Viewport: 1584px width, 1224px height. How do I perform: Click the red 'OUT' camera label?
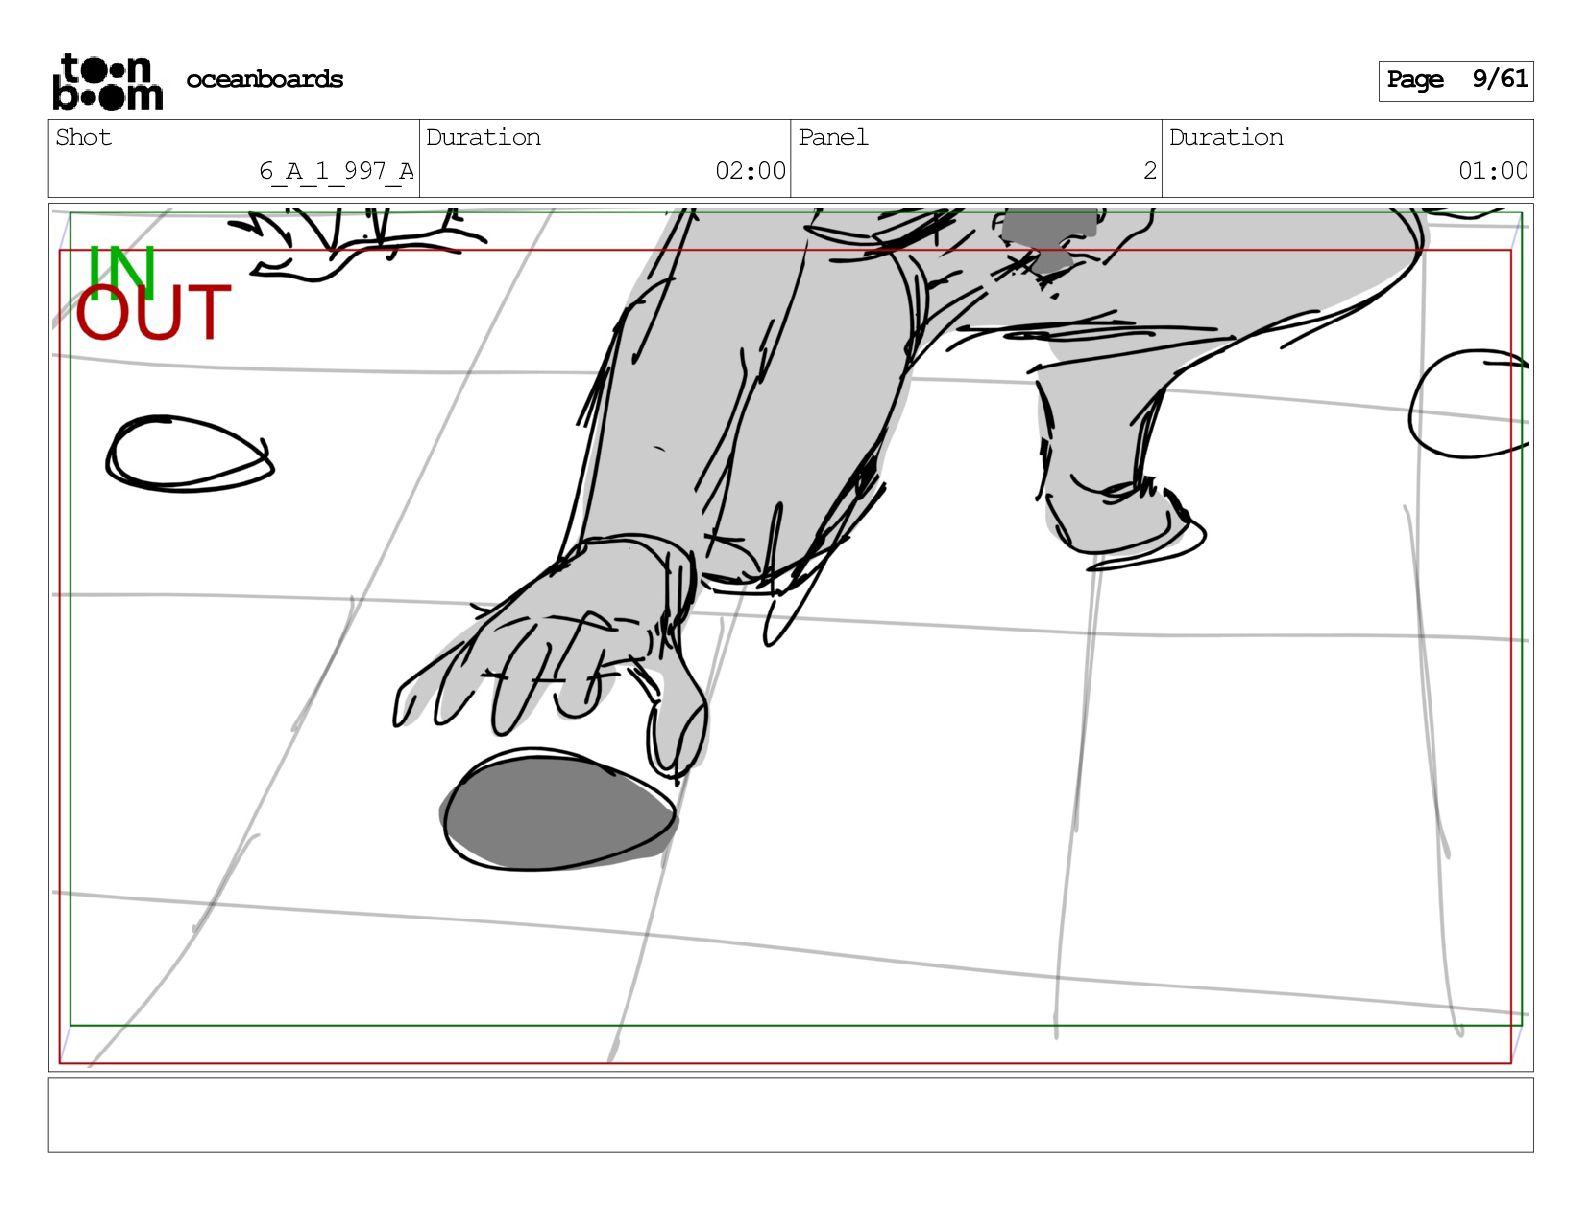[153, 312]
